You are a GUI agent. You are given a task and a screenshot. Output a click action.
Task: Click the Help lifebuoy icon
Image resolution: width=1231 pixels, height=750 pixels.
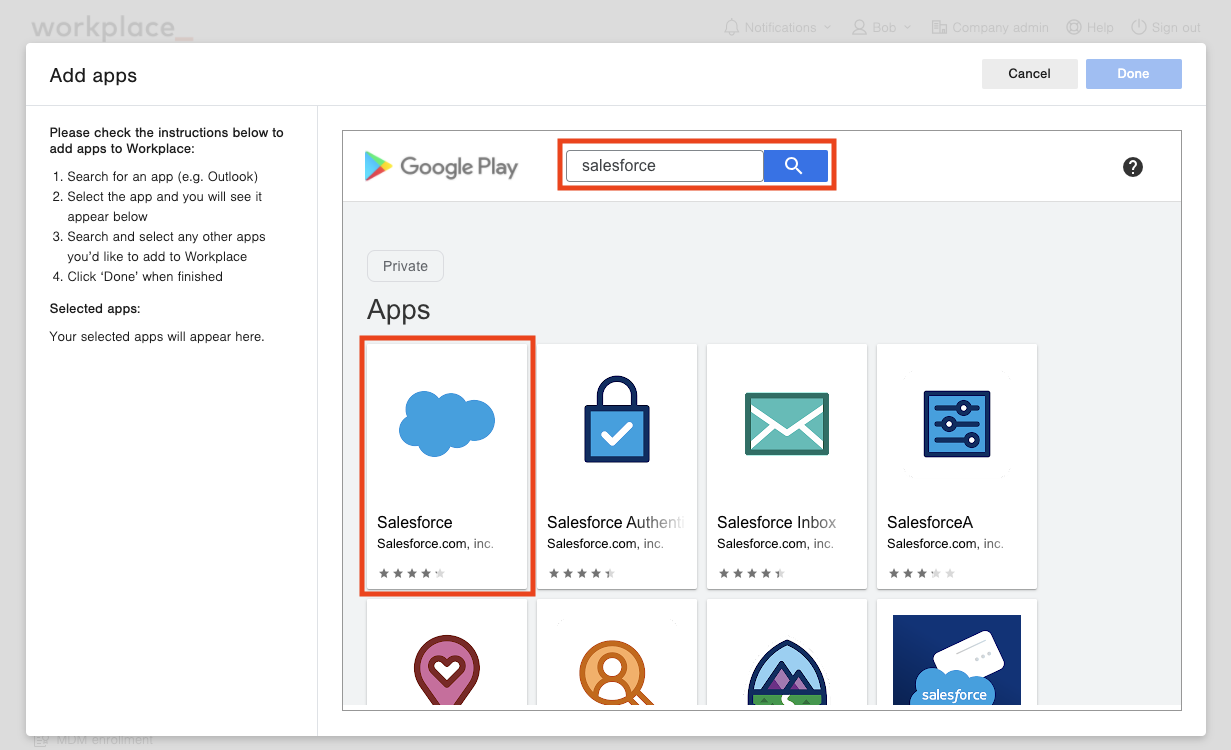coord(1074,27)
